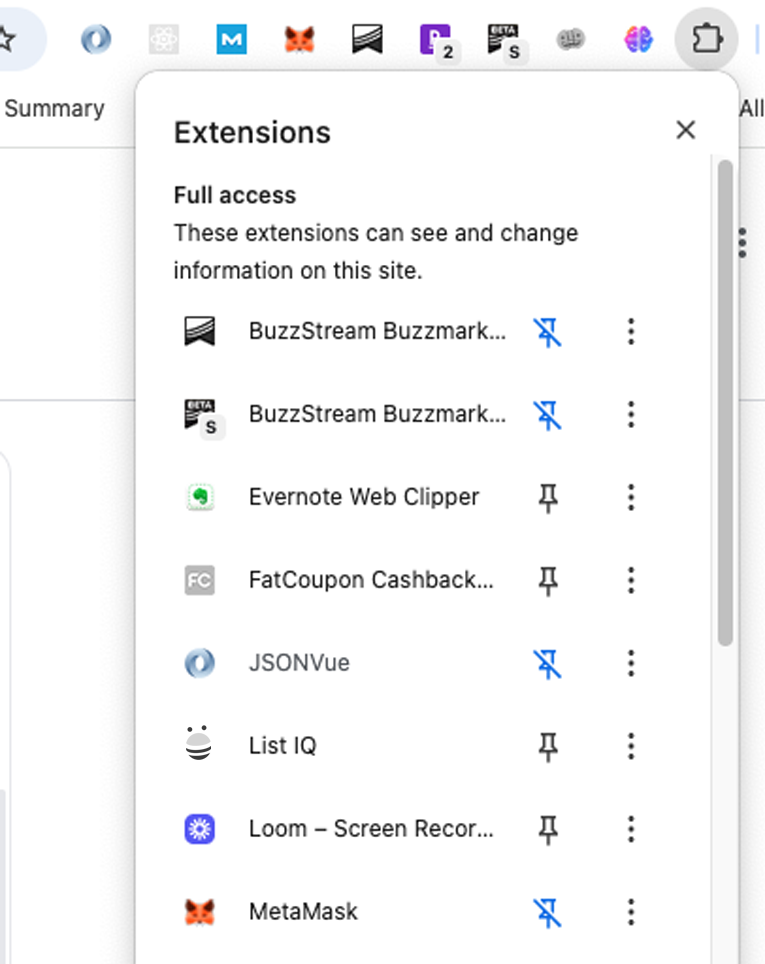Open more options for BuzzStream BETA extension

point(631,415)
